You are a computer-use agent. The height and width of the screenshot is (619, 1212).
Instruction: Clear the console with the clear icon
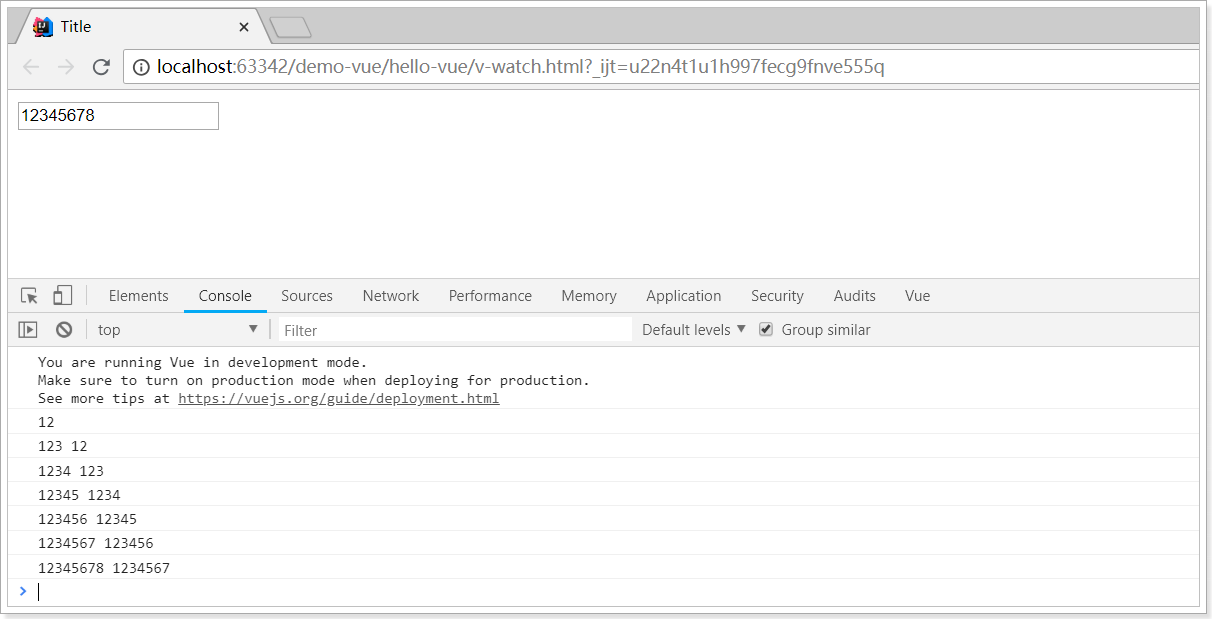(64, 329)
